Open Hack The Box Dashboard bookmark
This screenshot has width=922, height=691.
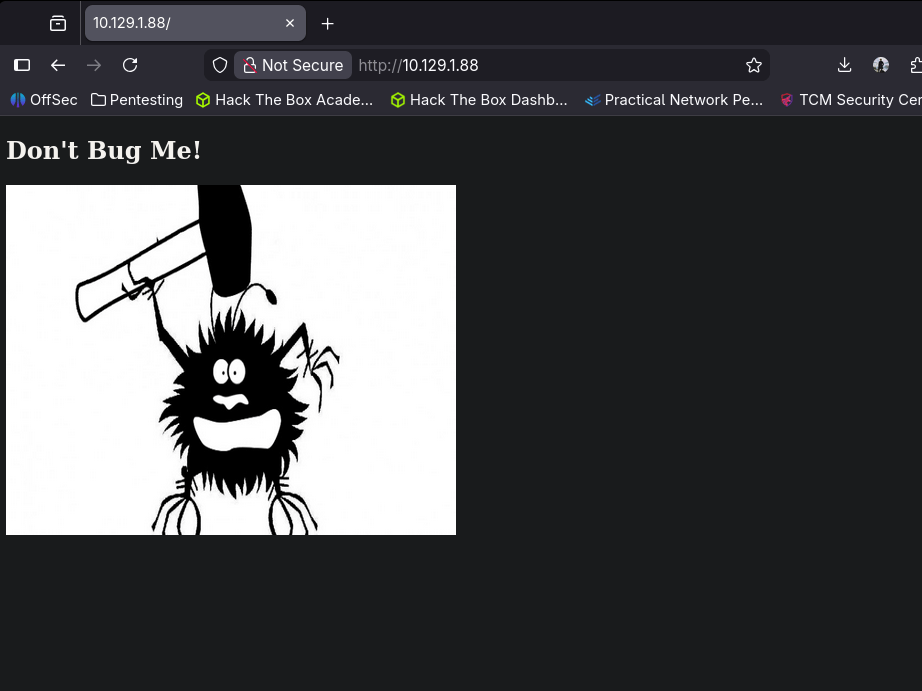[479, 100]
